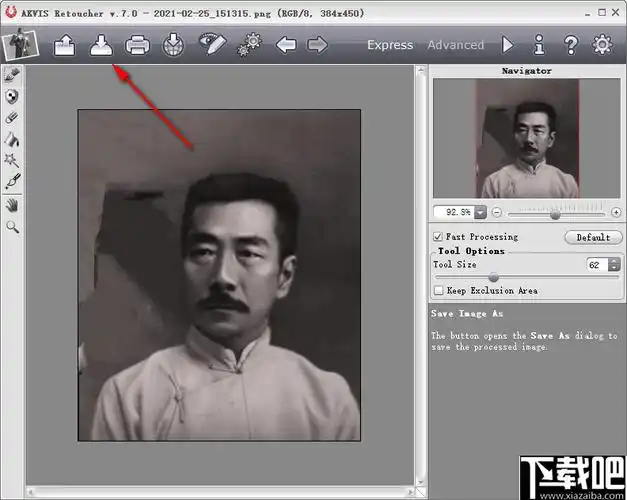This screenshot has height=500, width=627.
Task: Minimize the AKVIS Retoucher window
Action: [587, 13]
